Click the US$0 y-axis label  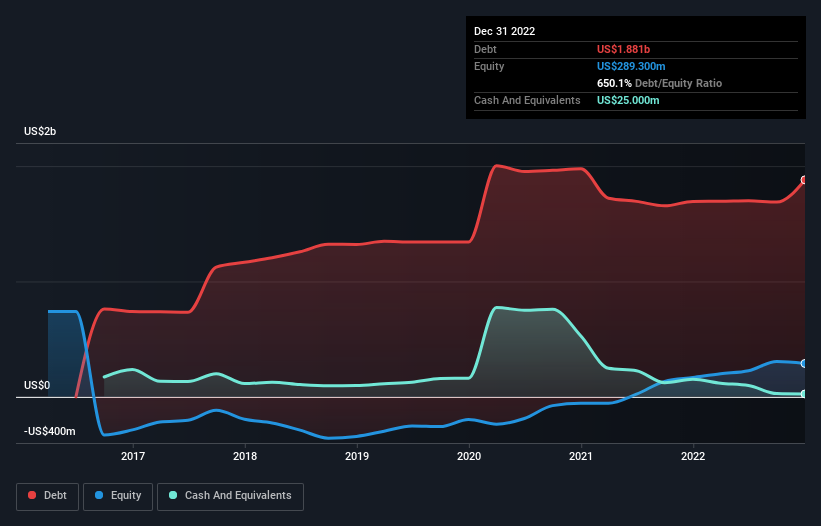(x=37, y=385)
